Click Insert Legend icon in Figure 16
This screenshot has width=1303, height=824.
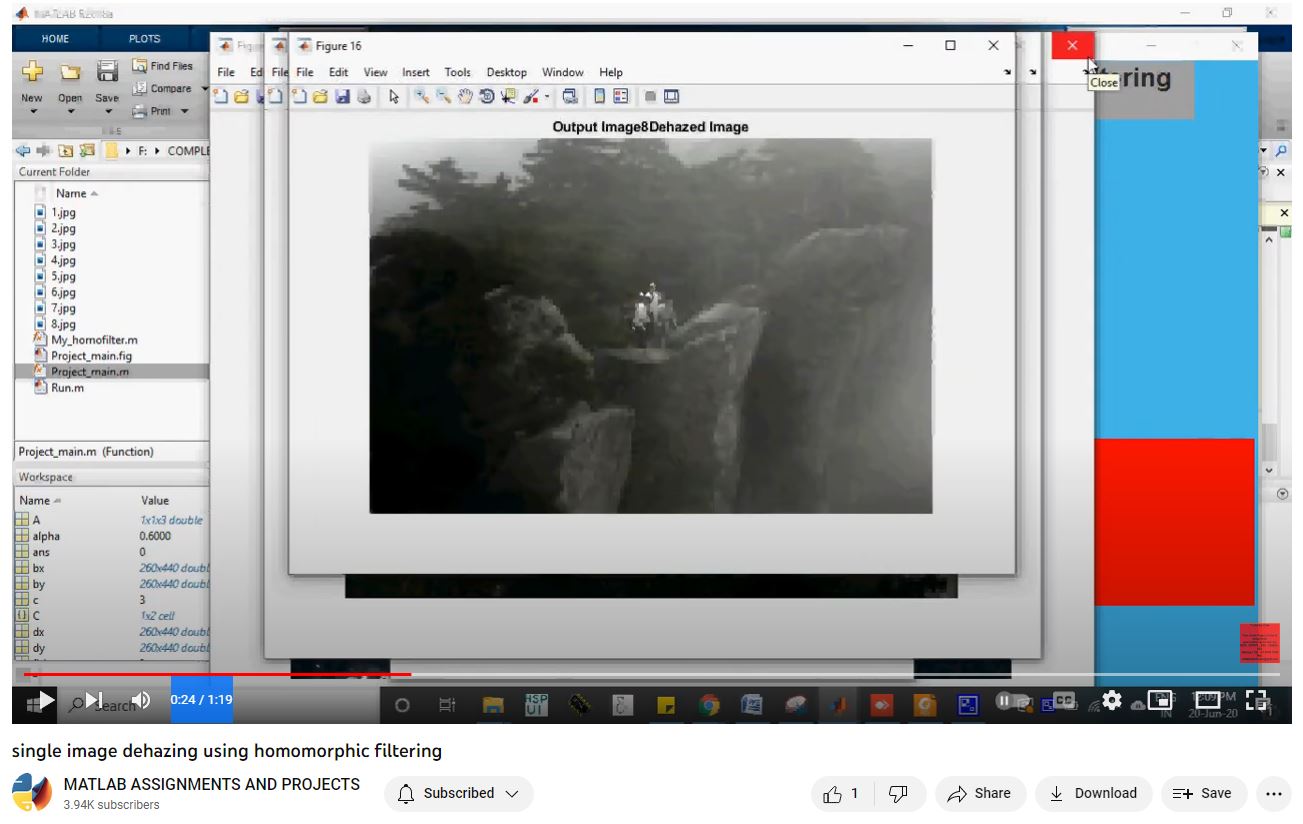pos(621,96)
